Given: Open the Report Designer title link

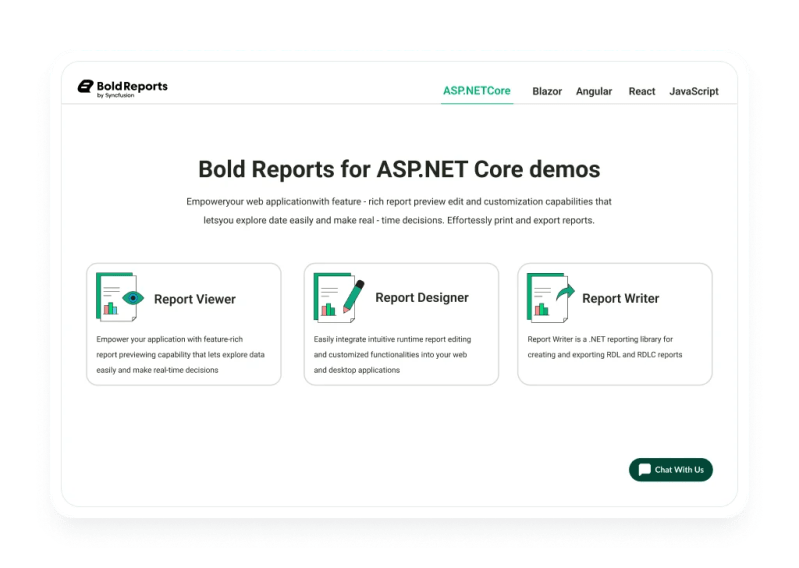Looking at the screenshot, I should tap(422, 297).
